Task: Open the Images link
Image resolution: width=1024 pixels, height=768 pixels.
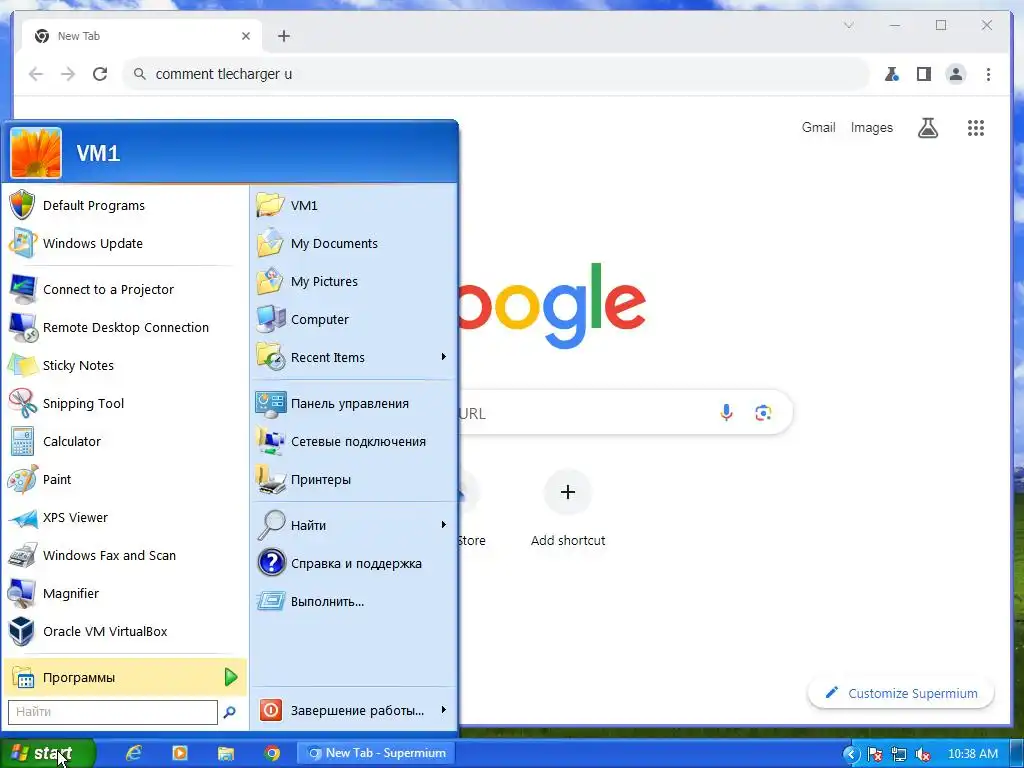Action: tap(871, 127)
